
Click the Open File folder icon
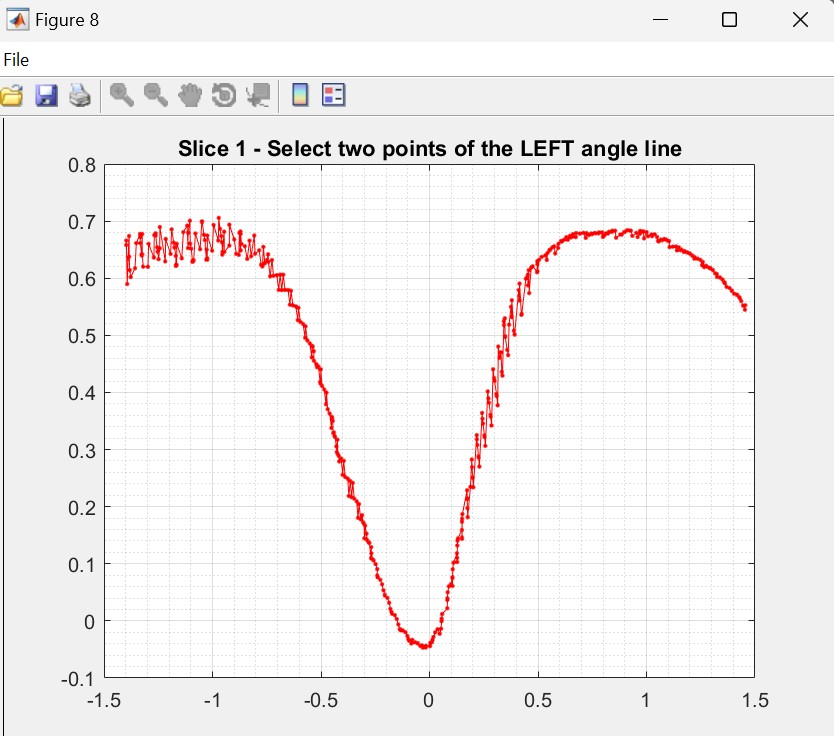coord(11,95)
